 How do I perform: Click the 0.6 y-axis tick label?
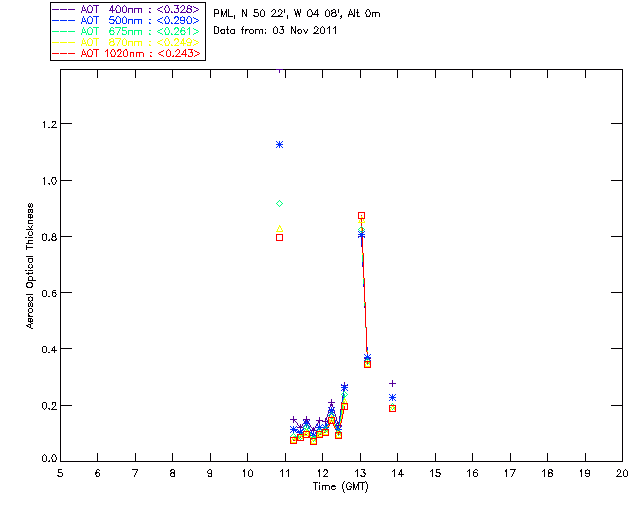(49, 294)
